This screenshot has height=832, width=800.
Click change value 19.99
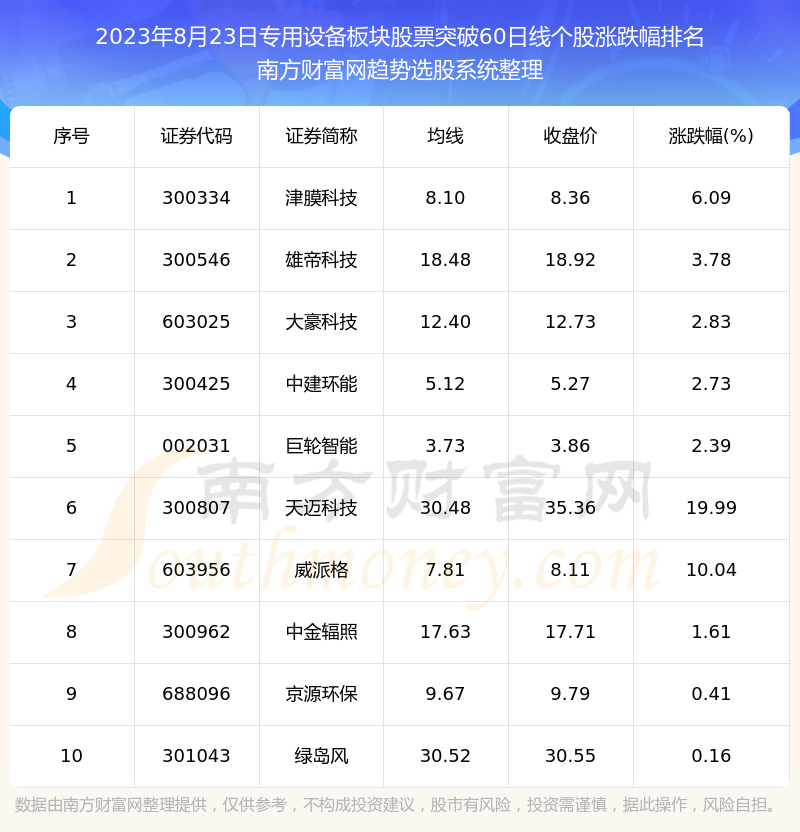[711, 508]
